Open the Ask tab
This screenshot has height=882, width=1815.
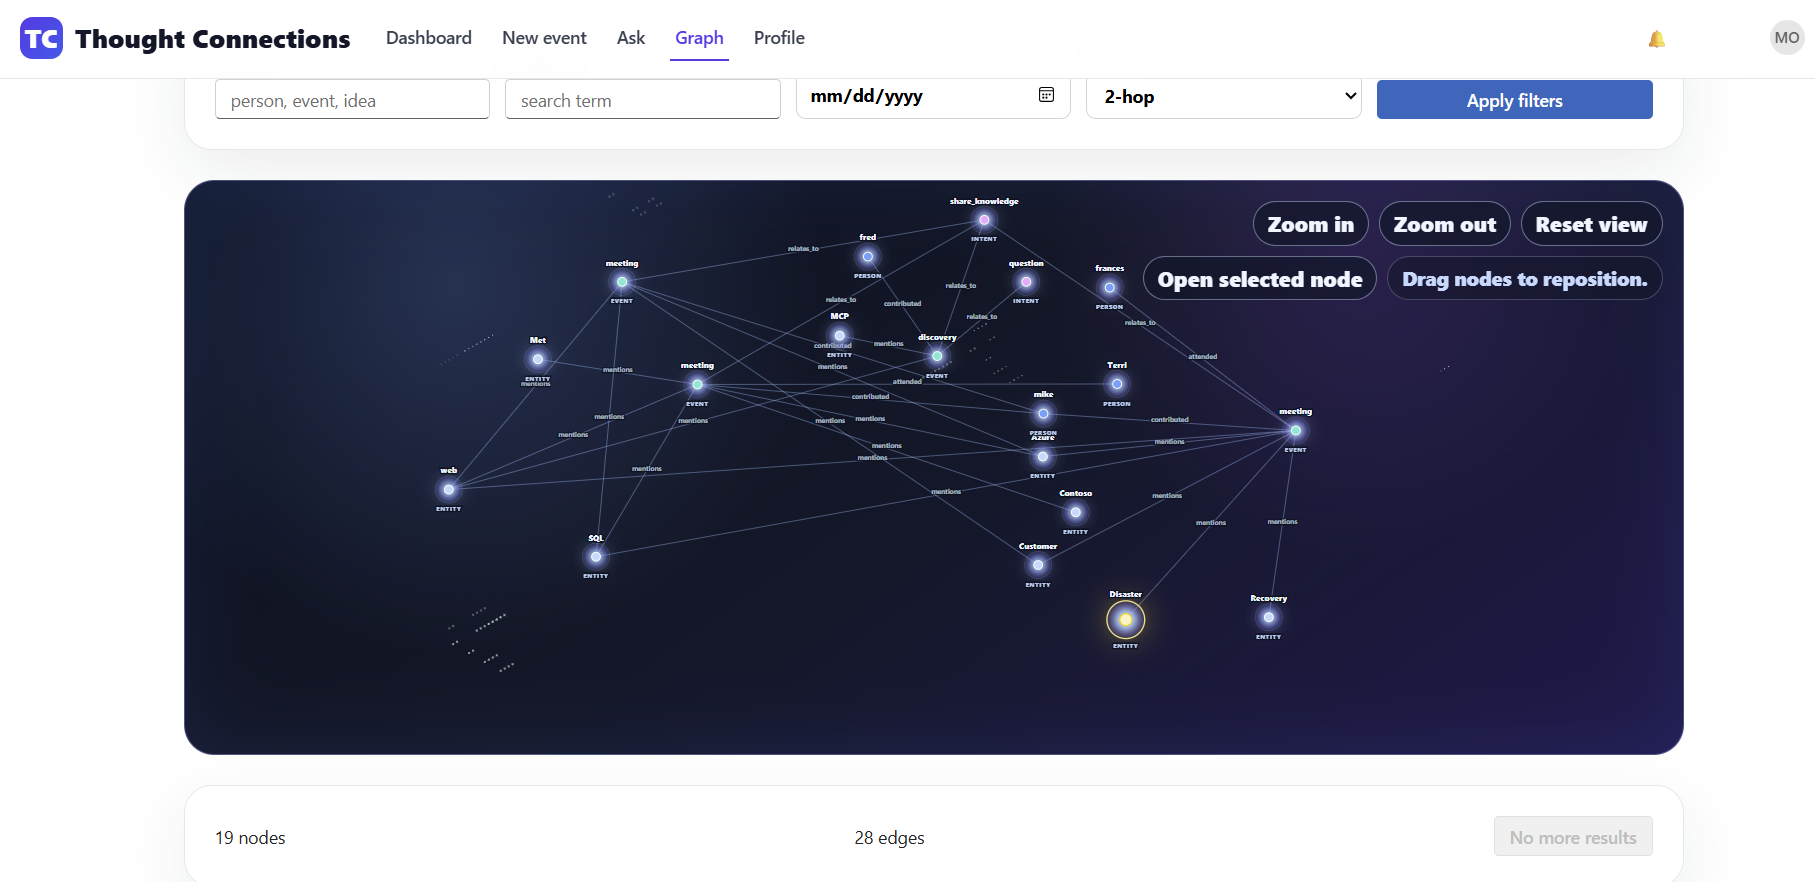[x=631, y=38]
